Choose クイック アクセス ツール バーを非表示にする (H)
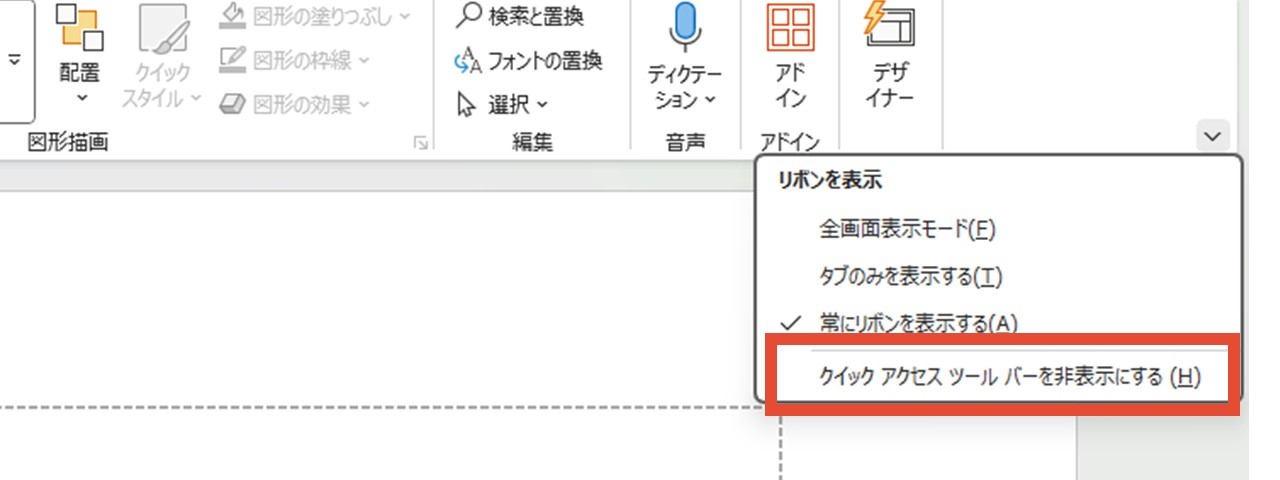This screenshot has height=480, width=1280. [1008, 377]
